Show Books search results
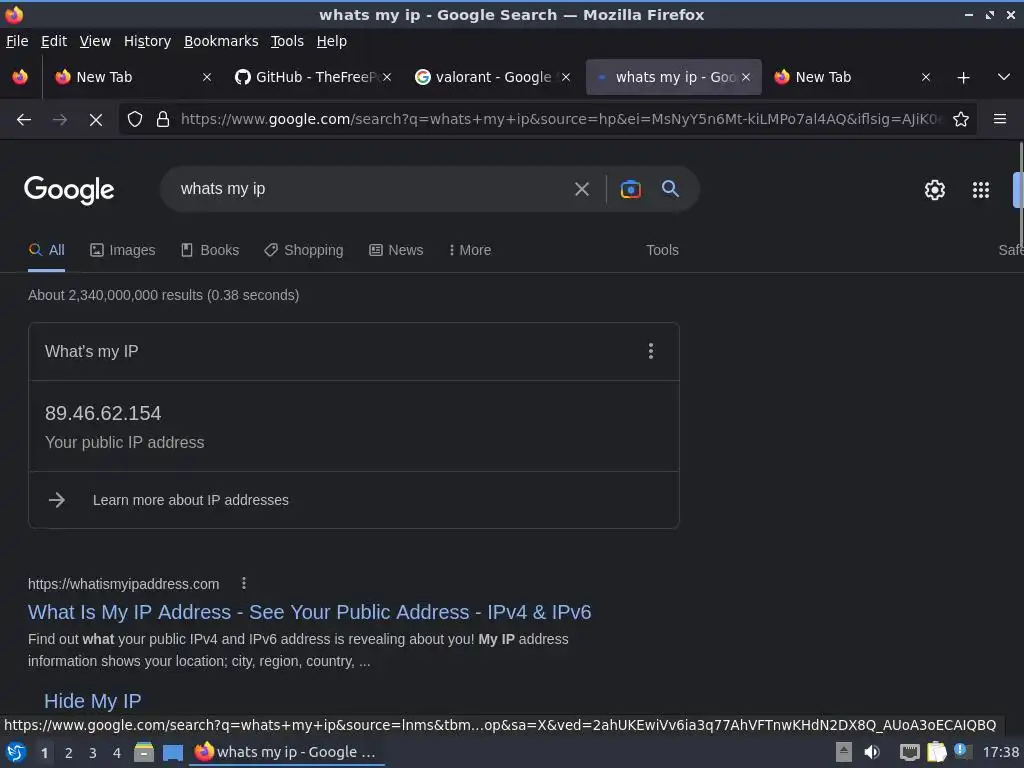Image resolution: width=1024 pixels, height=768 pixels. (x=210, y=250)
